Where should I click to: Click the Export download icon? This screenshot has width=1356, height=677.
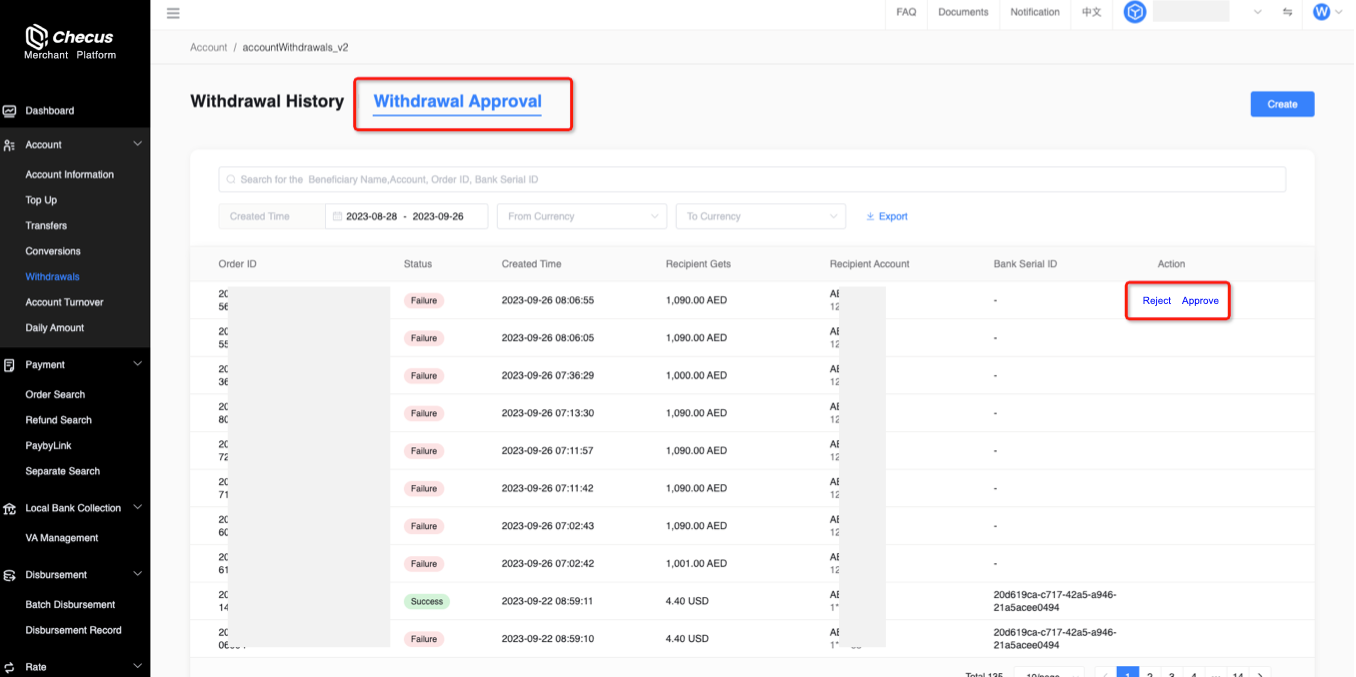[870, 216]
